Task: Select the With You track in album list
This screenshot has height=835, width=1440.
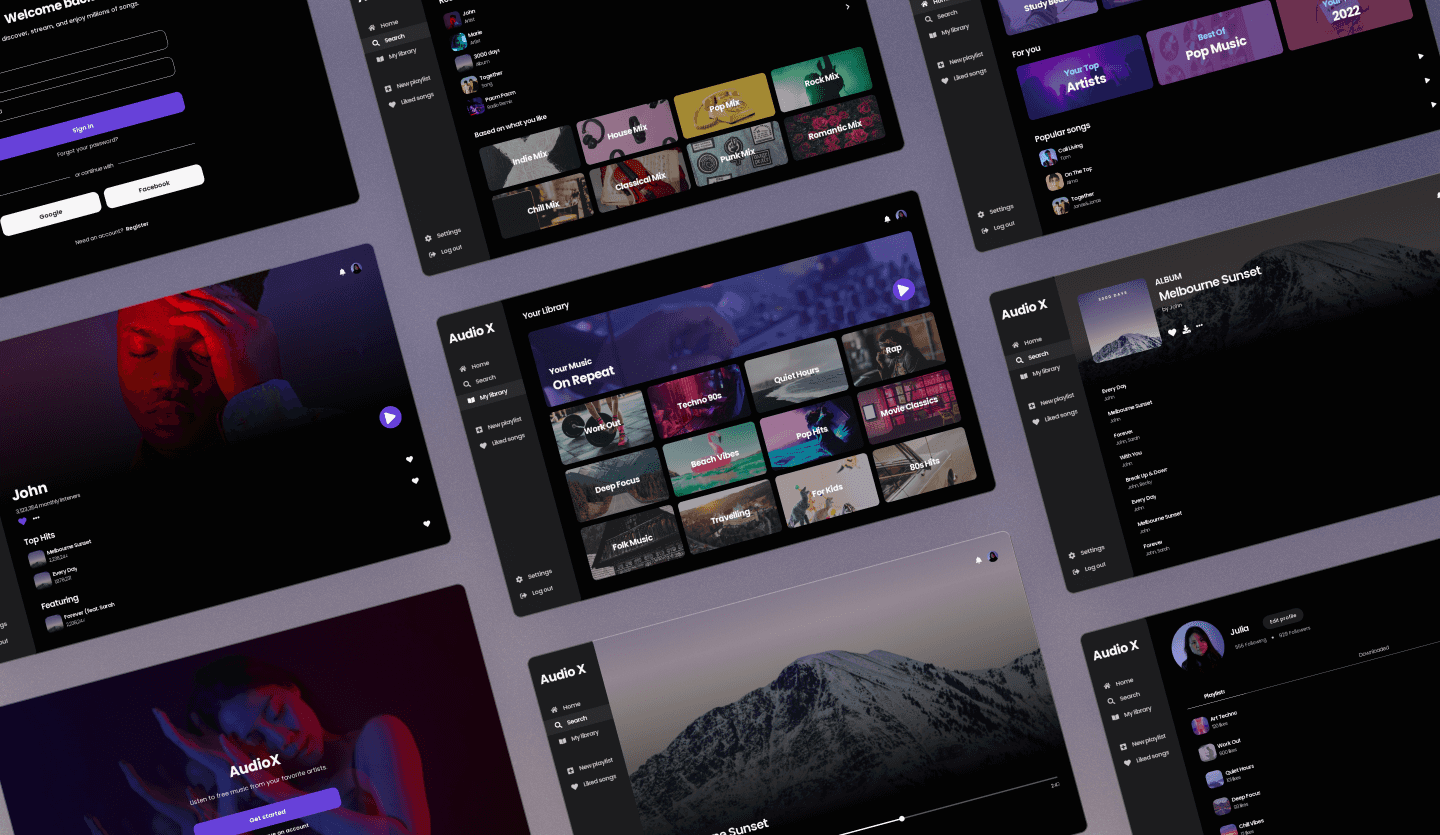Action: 1130,458
